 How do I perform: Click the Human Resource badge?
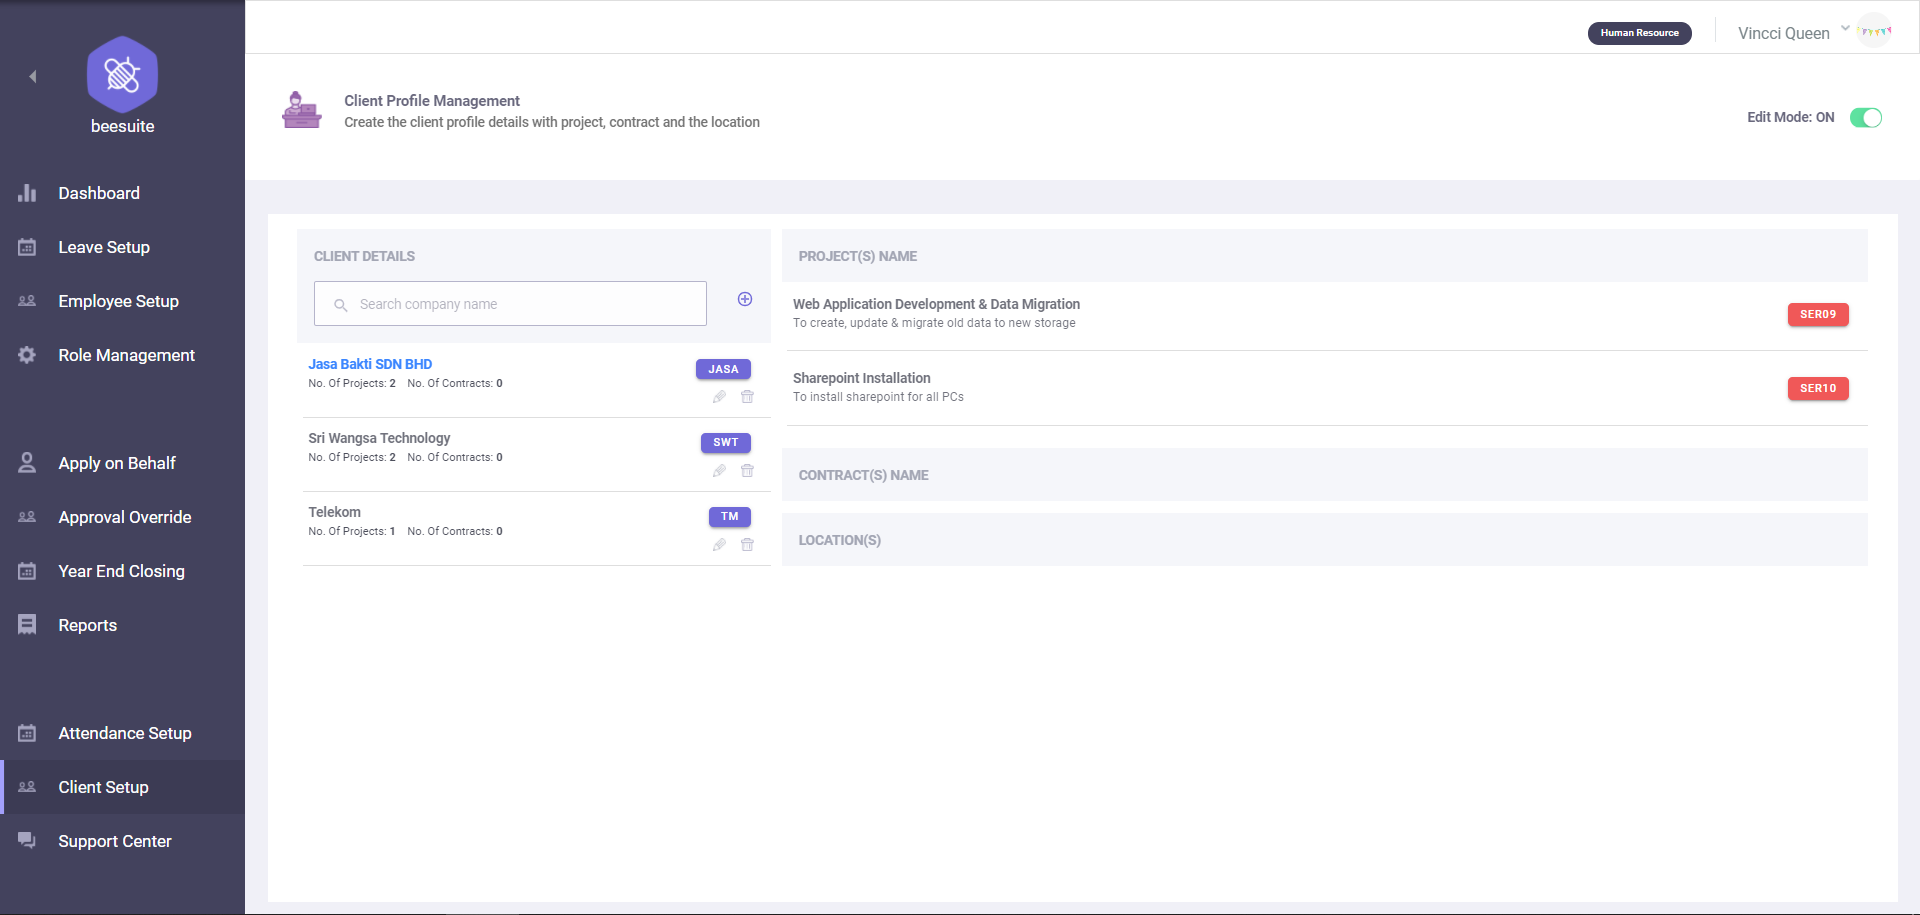[x=1639, y=33]
